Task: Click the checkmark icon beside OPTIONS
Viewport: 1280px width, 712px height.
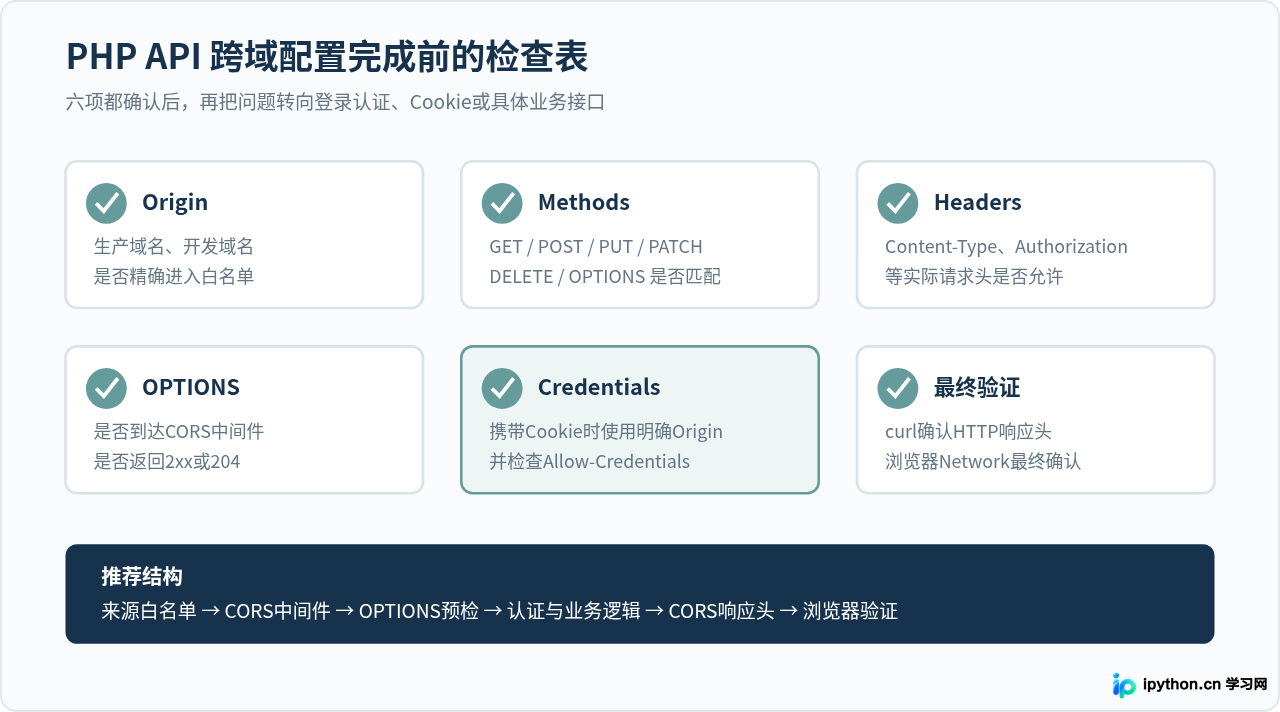Action: coord(106,388)
